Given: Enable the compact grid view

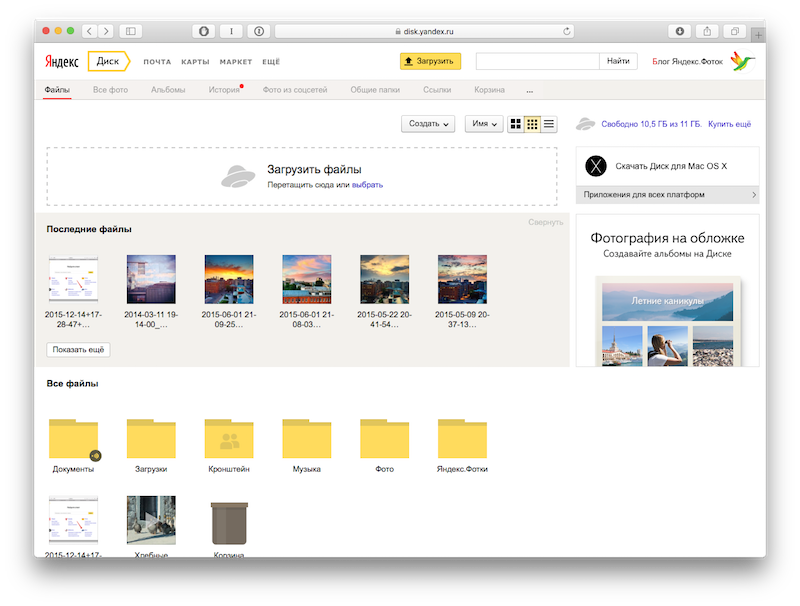Looking at the screenshot, I should pos(532,123).
